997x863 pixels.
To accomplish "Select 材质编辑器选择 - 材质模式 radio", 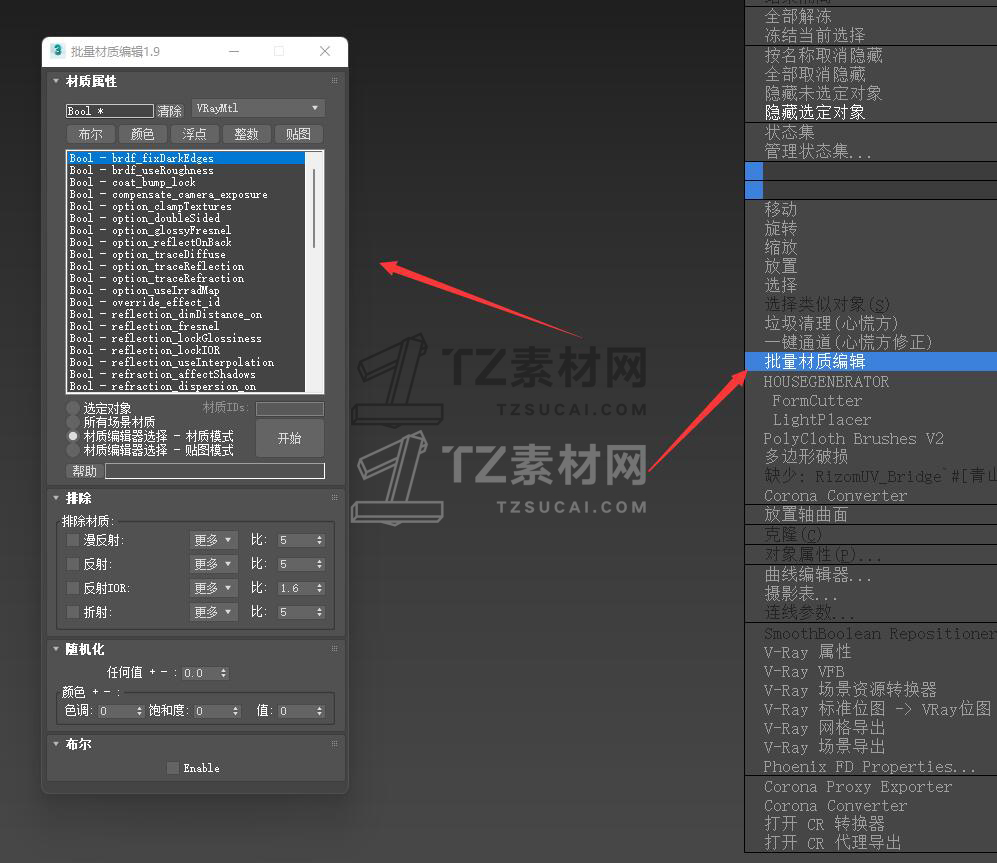I will coord(73,436).
